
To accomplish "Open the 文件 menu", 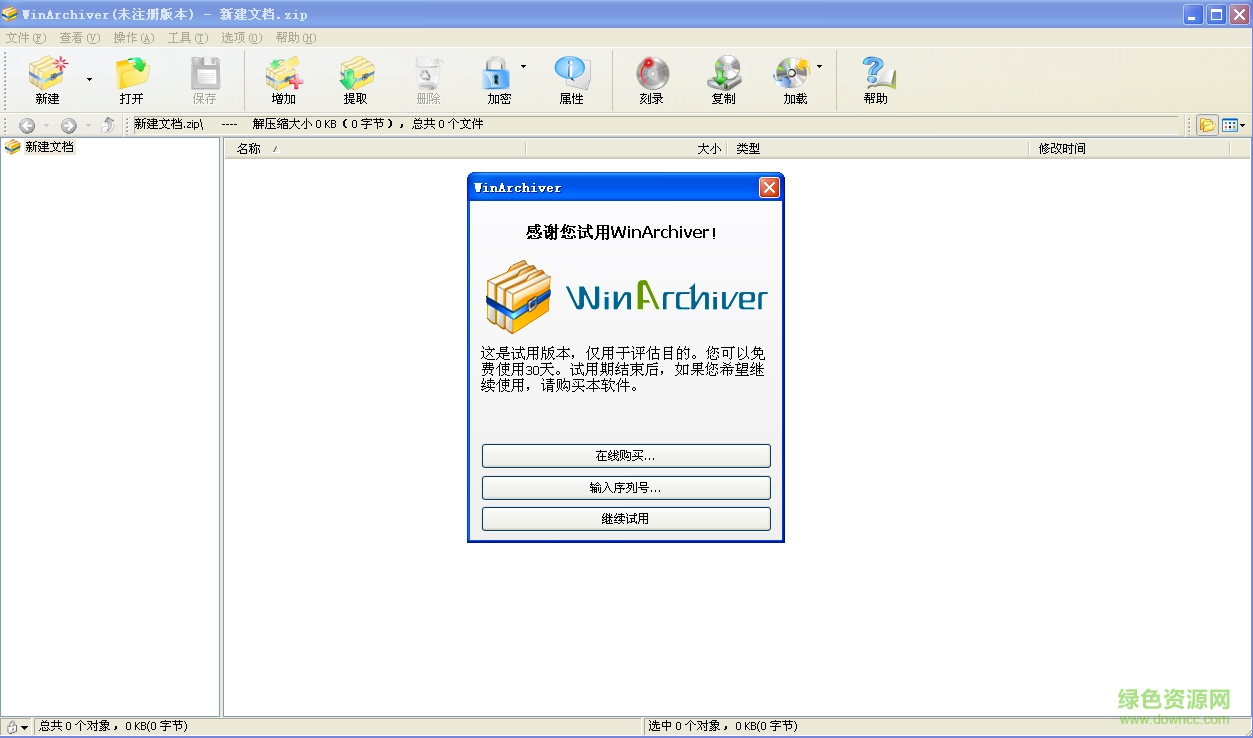I will click(x=25, y=37).
